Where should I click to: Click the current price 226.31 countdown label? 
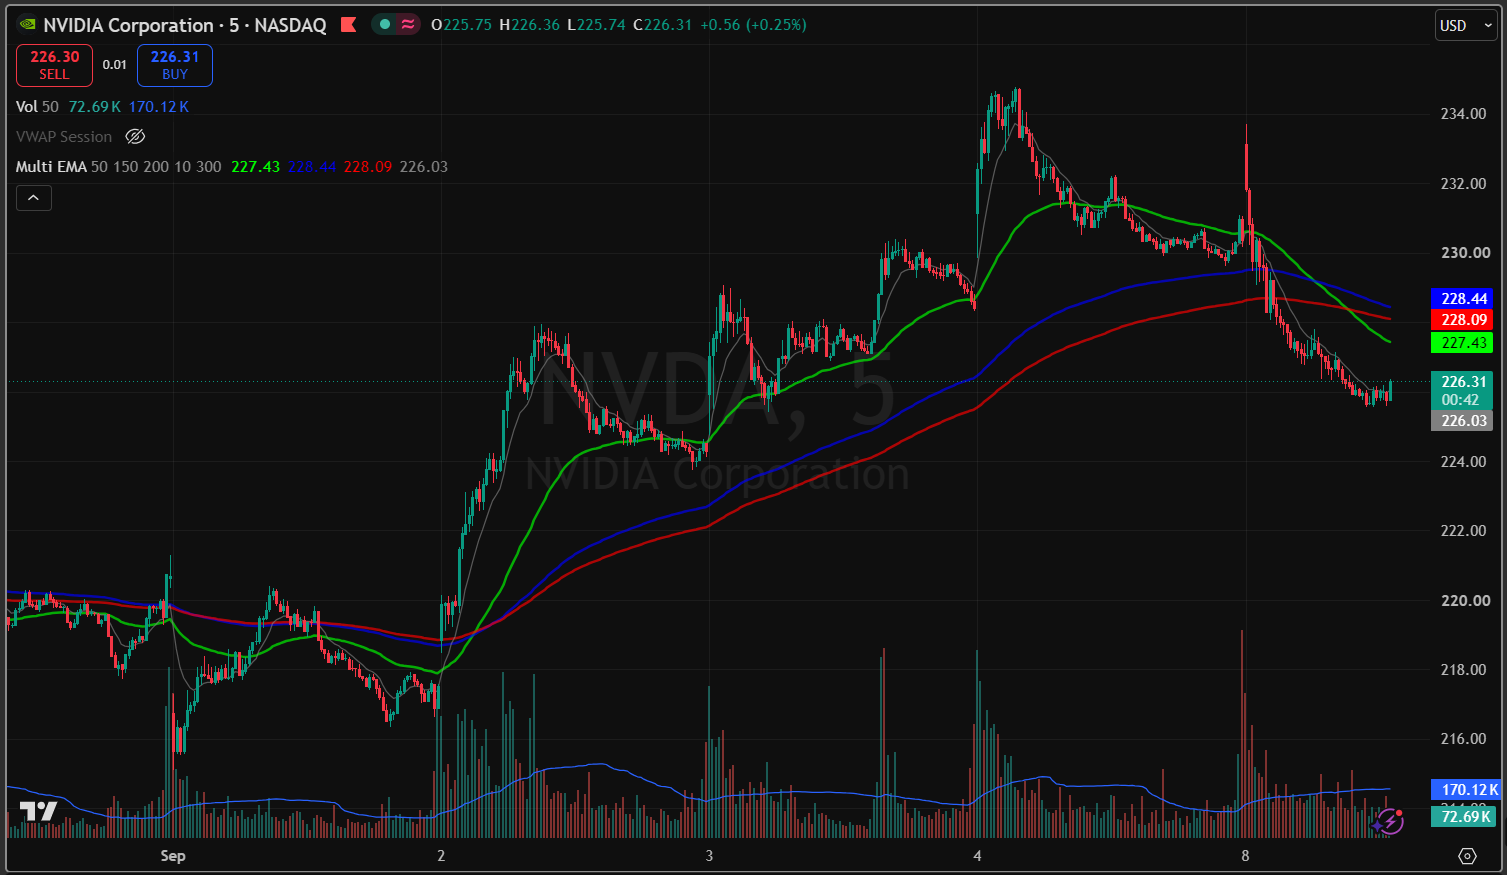1463,391
